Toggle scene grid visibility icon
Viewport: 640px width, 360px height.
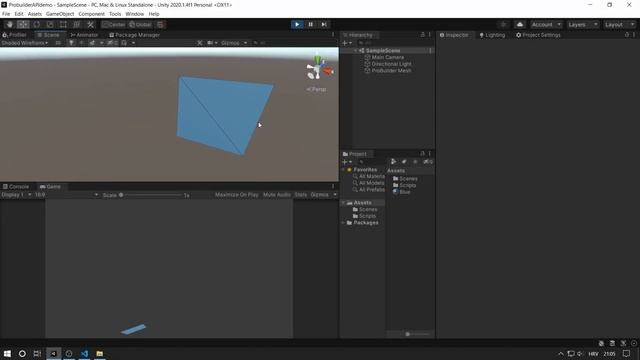pyautogui.click(x=124, y=43)
